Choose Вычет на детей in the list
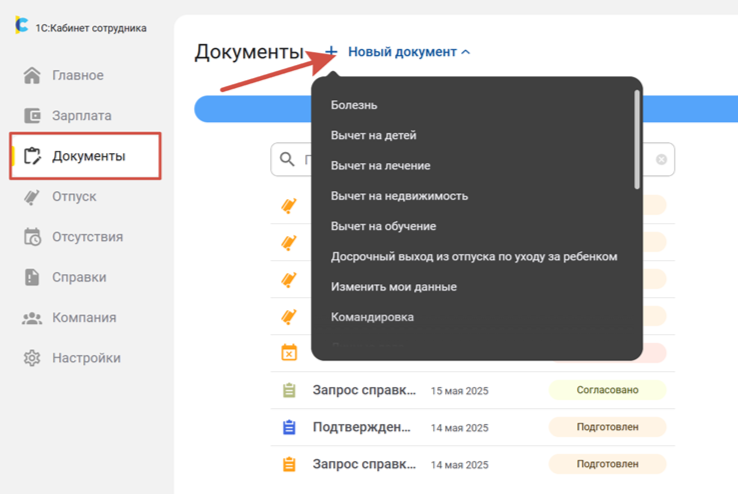This screenshot has width=738, height=494. pyautogui.click(x=373, y=135)
